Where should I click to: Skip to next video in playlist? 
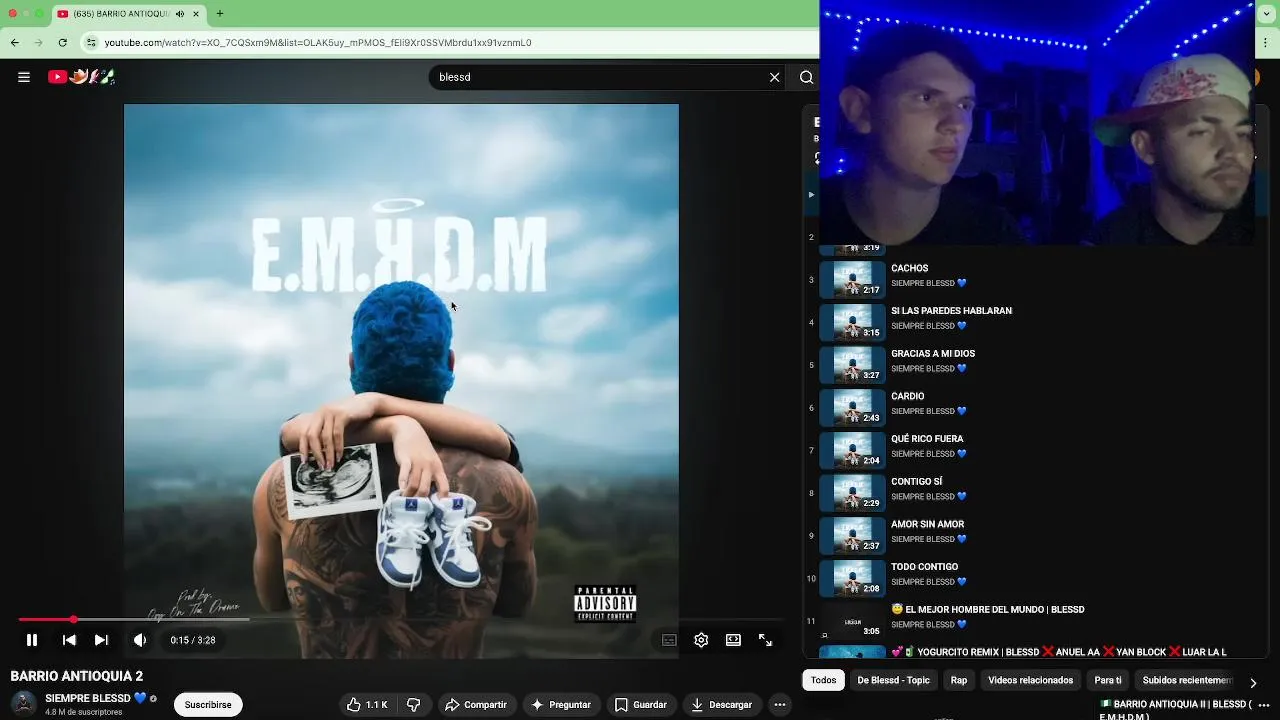point(101,640)
